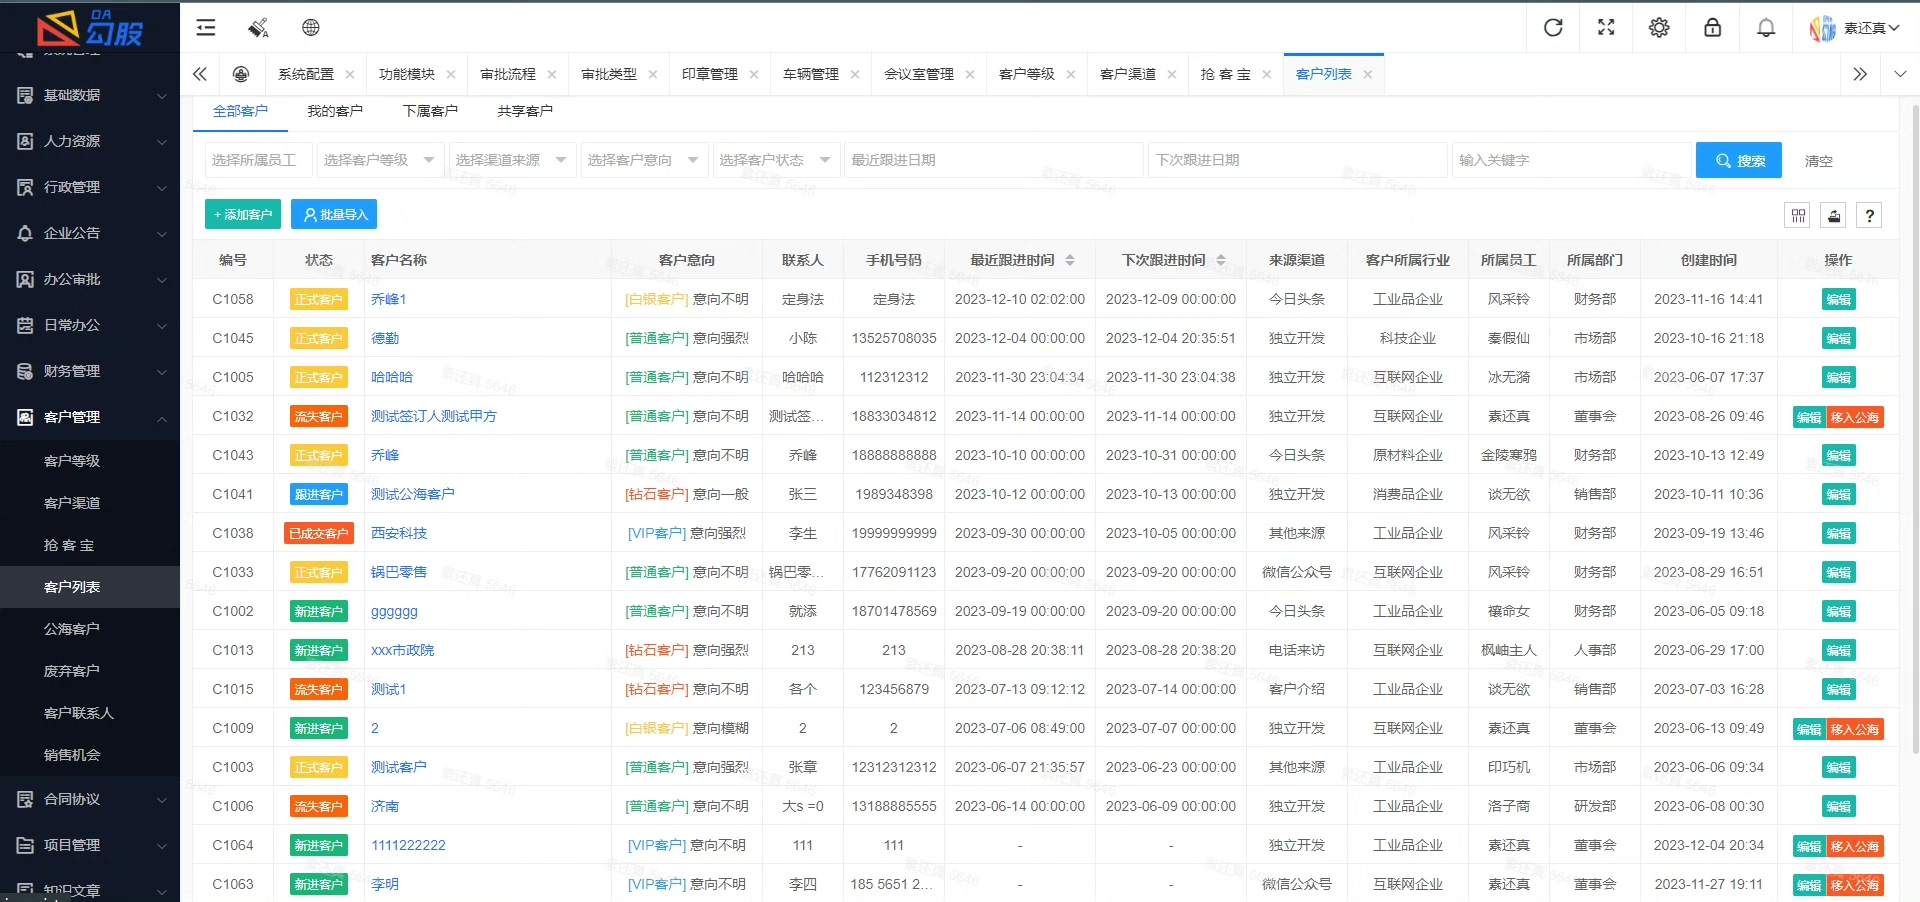The image size is (1920, 902).
Task: Sort by 下次跟进时间 column
Action: (1220, 260)
